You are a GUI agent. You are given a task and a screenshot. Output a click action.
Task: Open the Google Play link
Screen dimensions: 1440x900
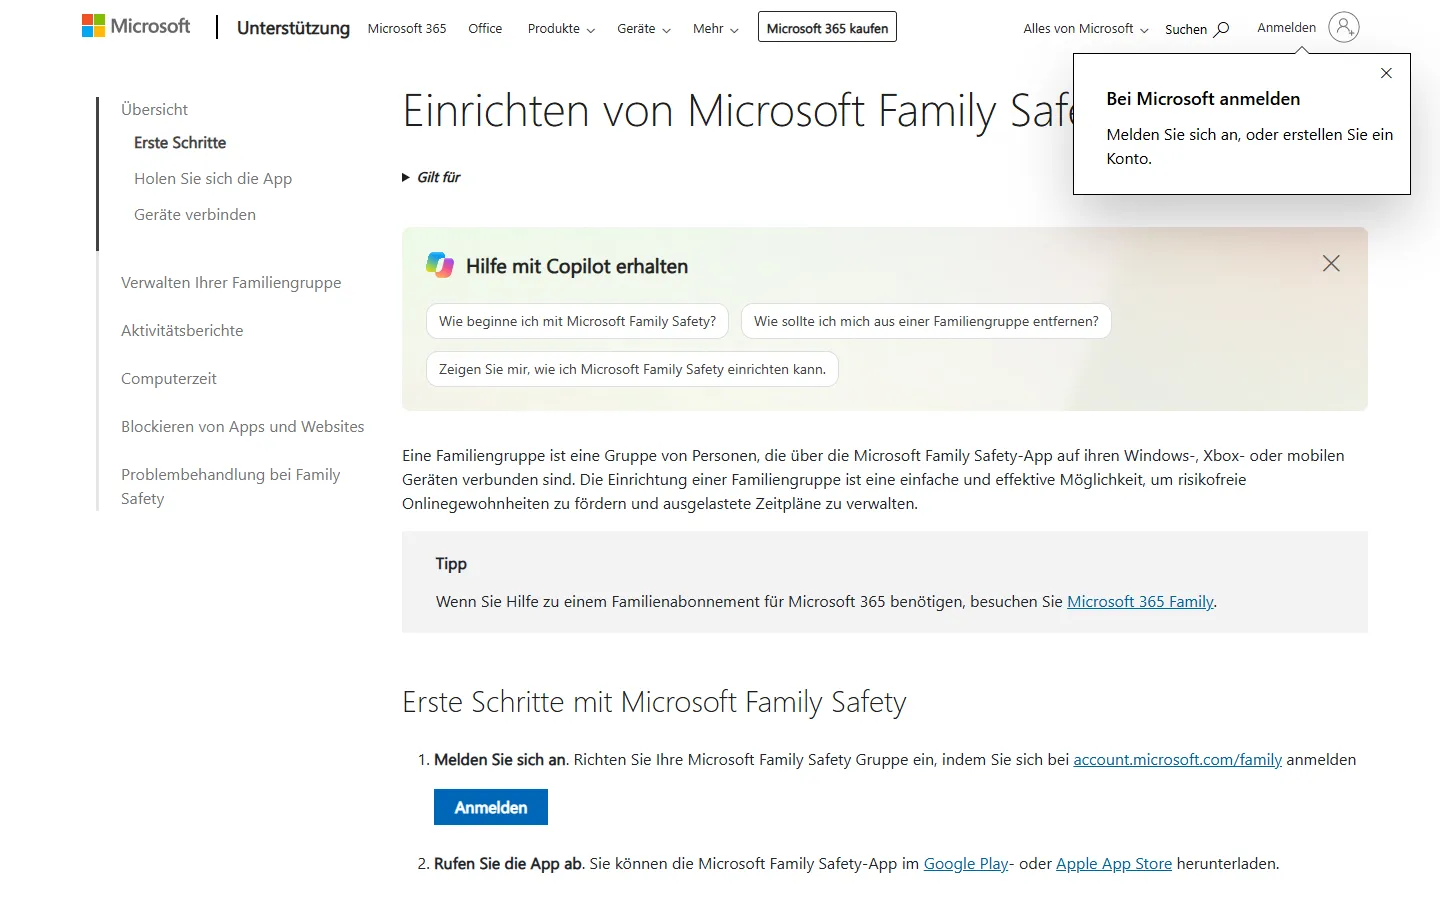[x=966, y=864]
